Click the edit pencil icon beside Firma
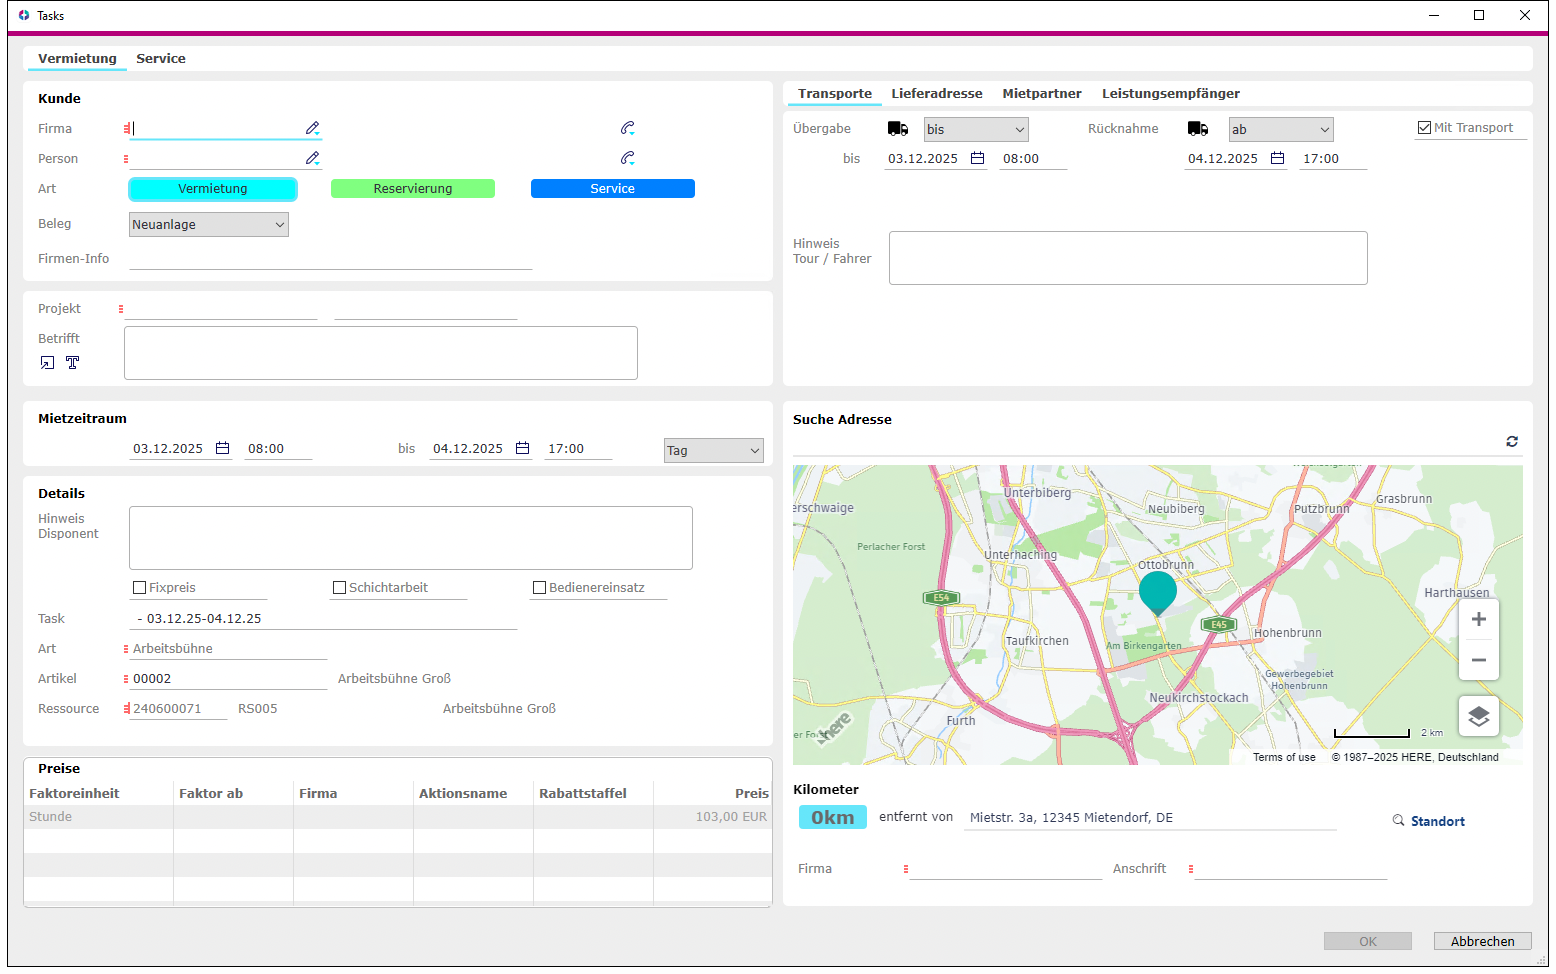 point(313,128)
